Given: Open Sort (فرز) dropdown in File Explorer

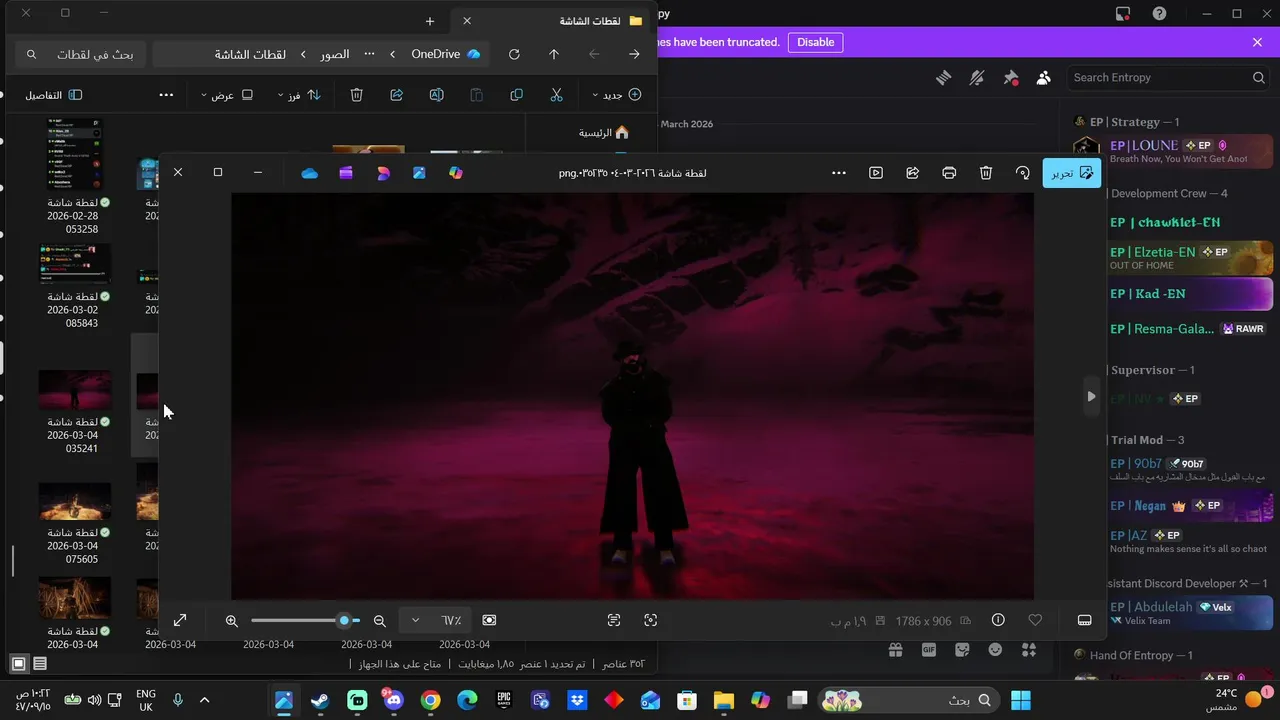Looking at the screenshot, I should coord(299,95).
